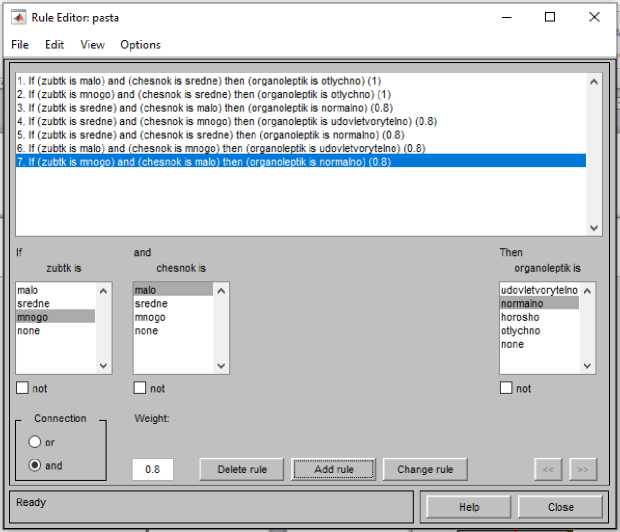
Task: Click zubtk list down arrow
Action: pyautogui.click(x=103, y=365)
